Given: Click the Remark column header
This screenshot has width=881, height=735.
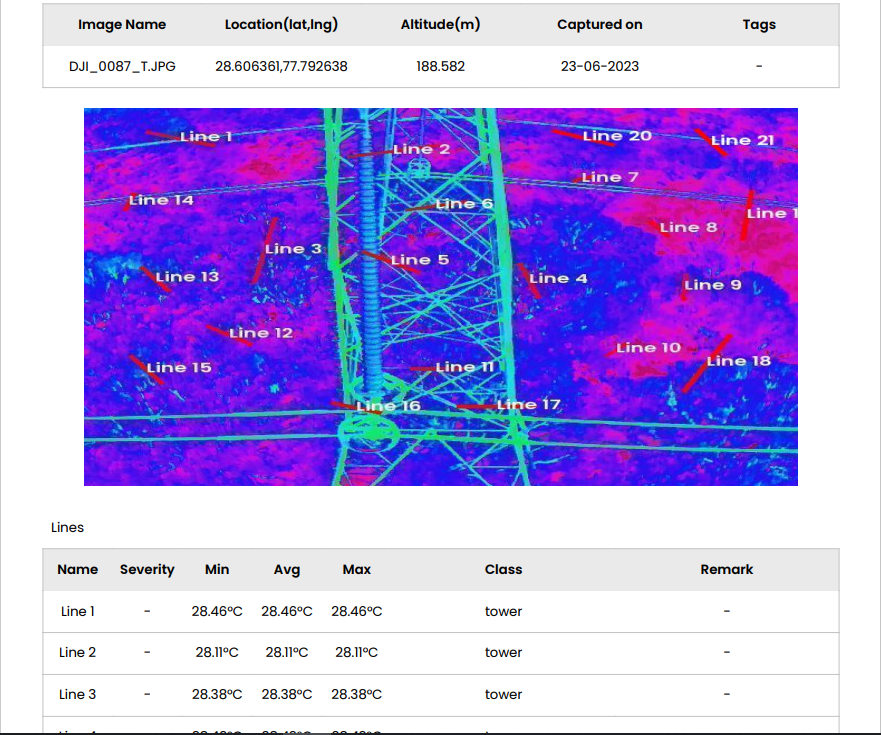Looking at the screenshot, I should point(726,569).
